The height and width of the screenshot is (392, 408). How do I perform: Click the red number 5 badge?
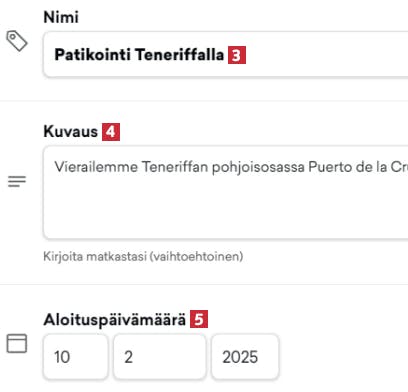199,319
